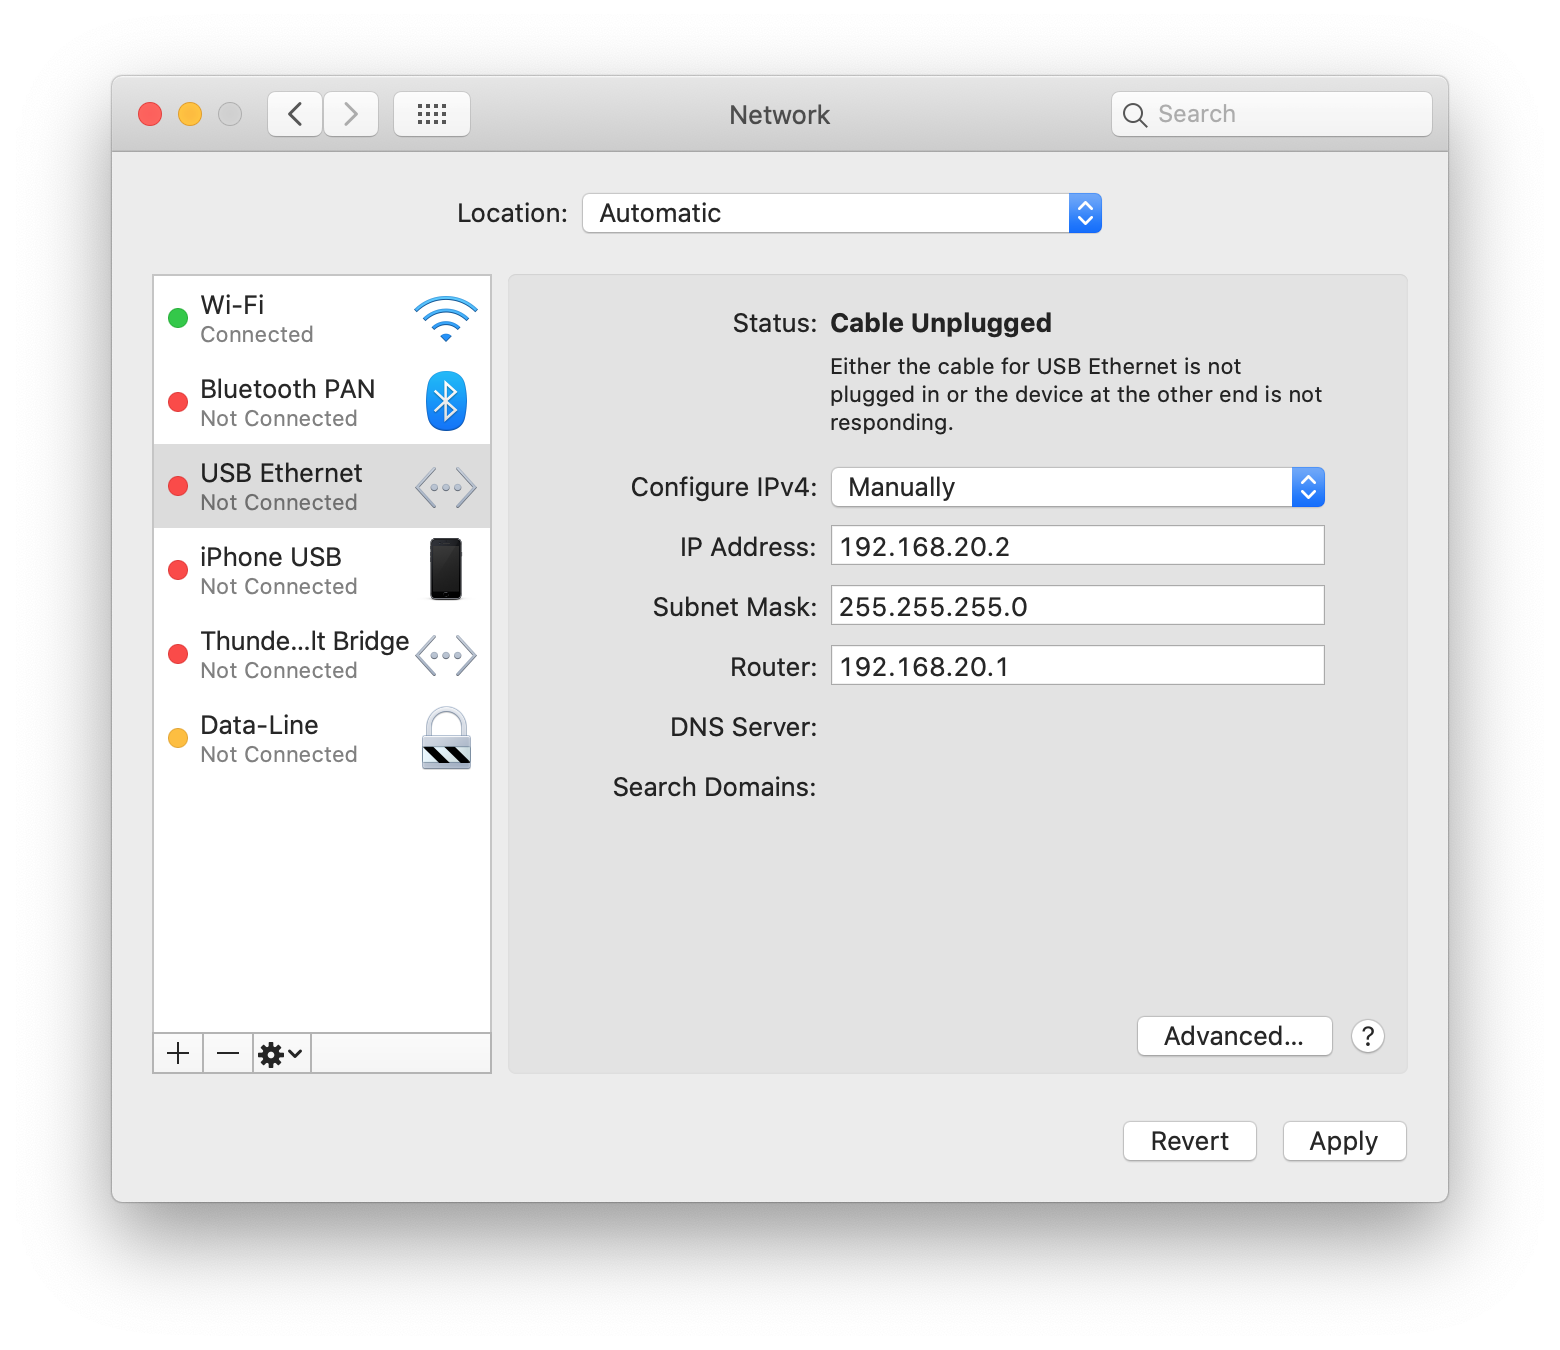Viewport: 1560px width, 1350px height.
Task: Click the Revert button
Action: [1189, 1141]
